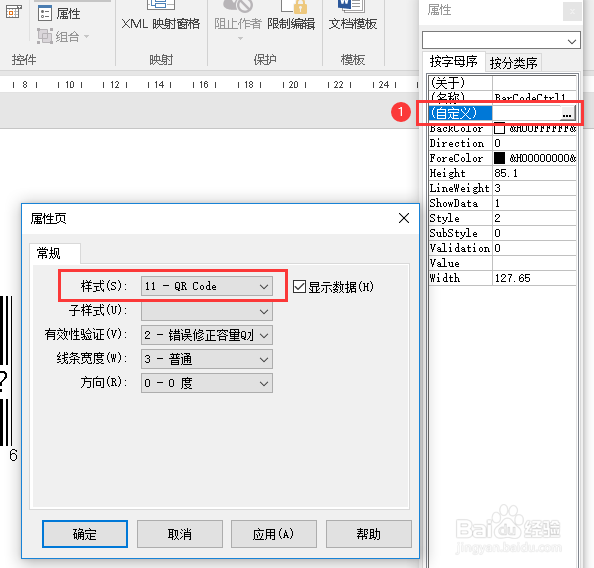
Task: Select the SubStyle property row
Action: (502, 233)
